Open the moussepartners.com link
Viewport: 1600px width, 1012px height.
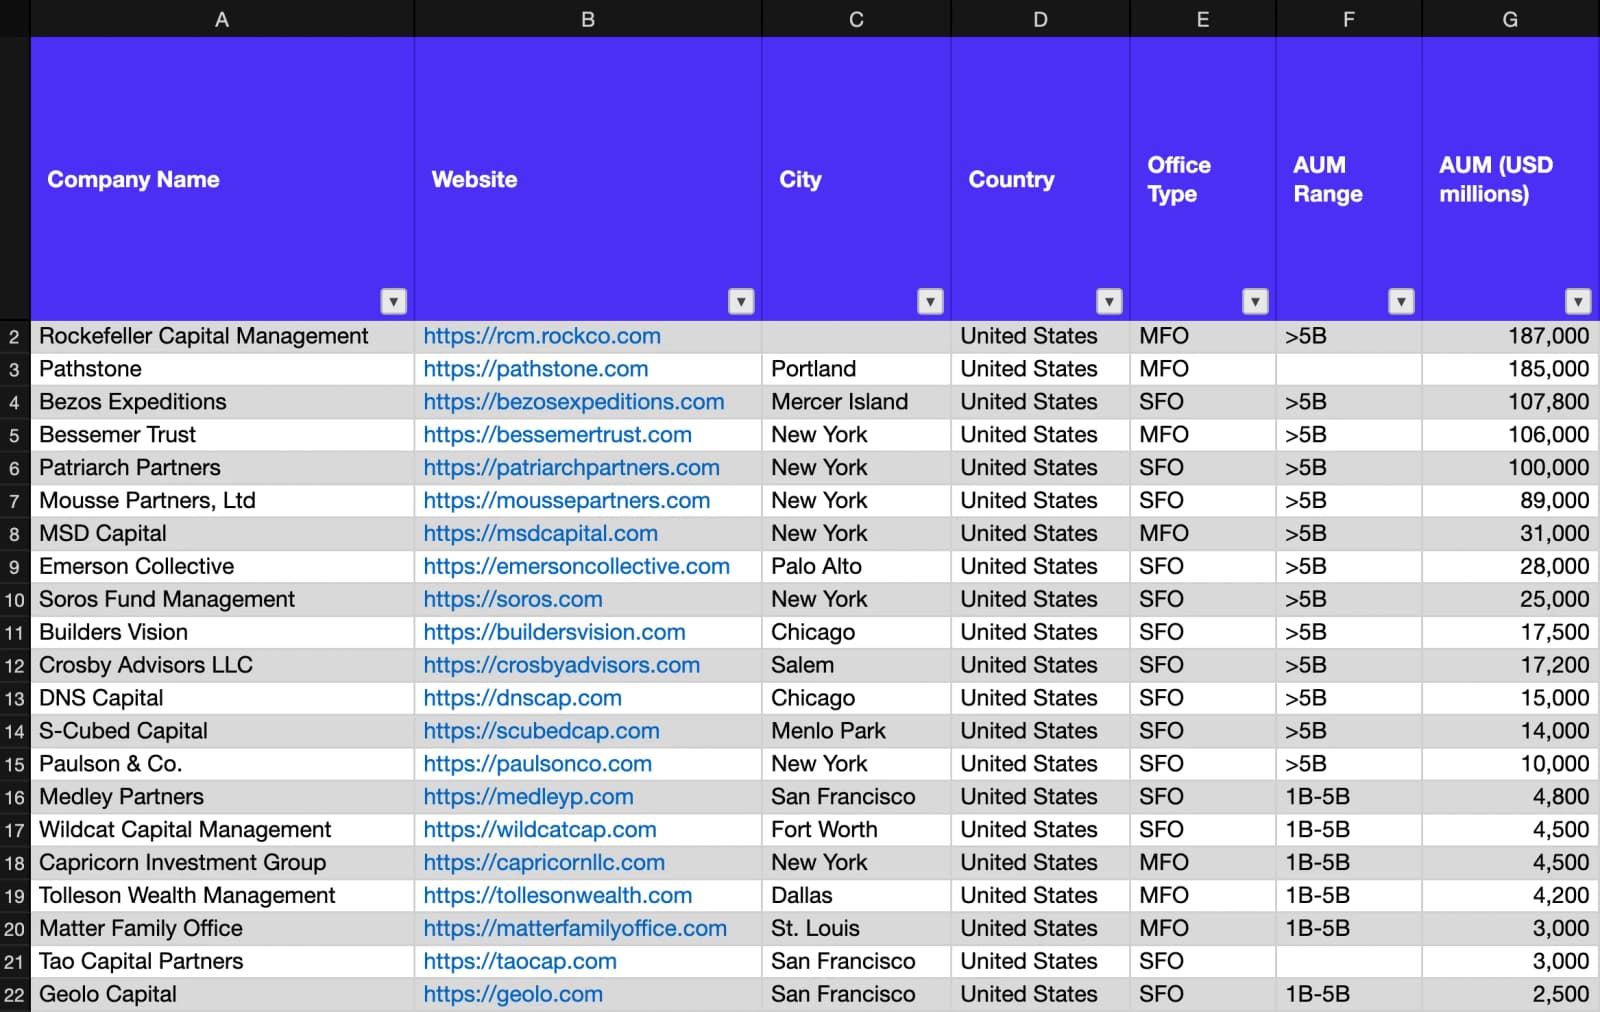(x=567, y=501)
